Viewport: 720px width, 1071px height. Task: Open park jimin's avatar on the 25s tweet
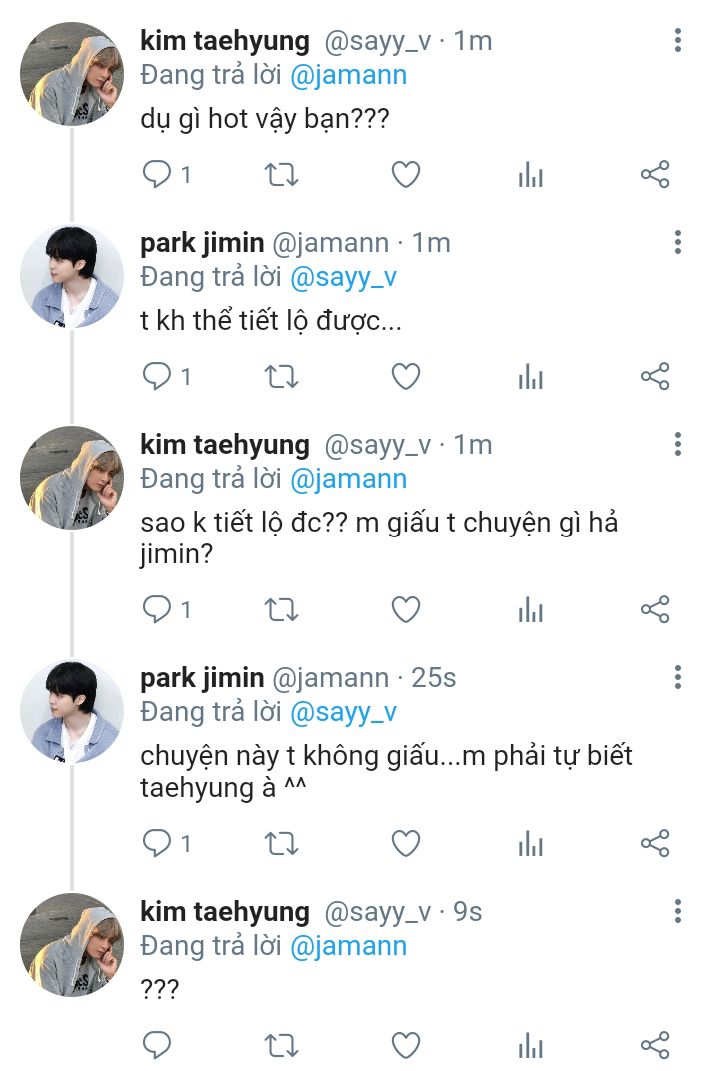[x=72, y=711]
